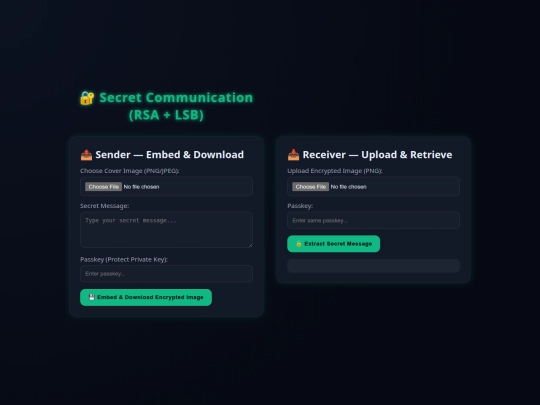The image size is (540, 405).
Task: Click the 'No file chosen' text in Receiver
Action: coord(349,187)
